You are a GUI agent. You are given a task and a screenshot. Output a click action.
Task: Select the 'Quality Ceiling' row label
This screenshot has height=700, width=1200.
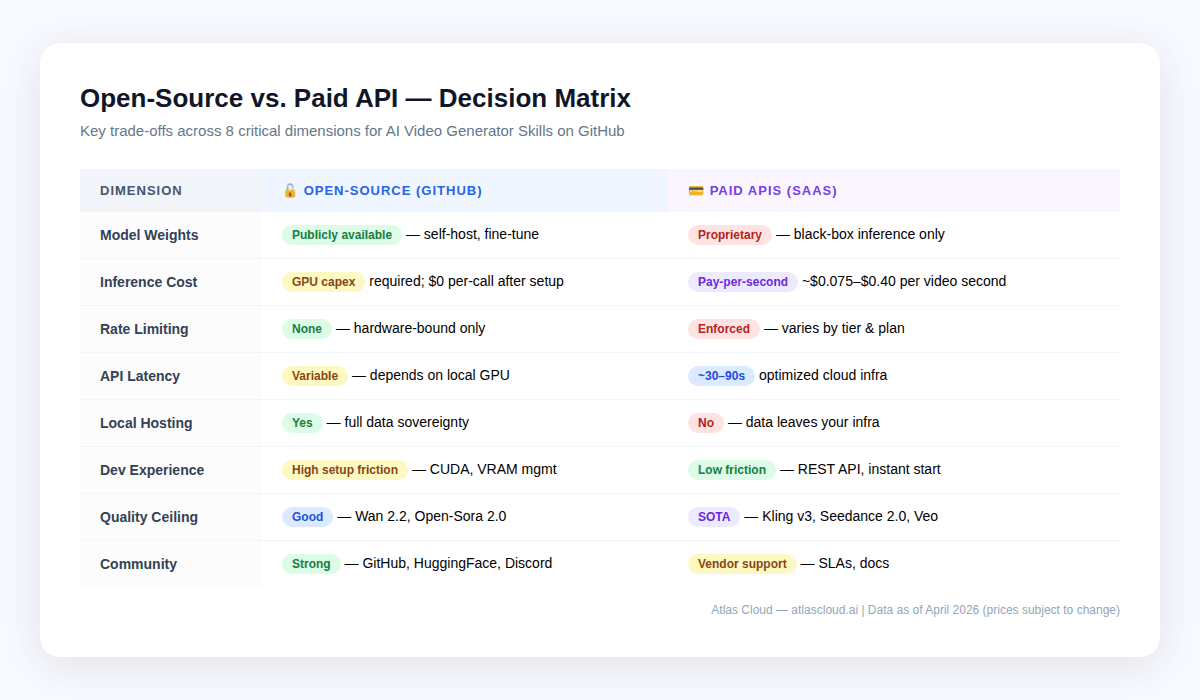click(x=149, y=517)
